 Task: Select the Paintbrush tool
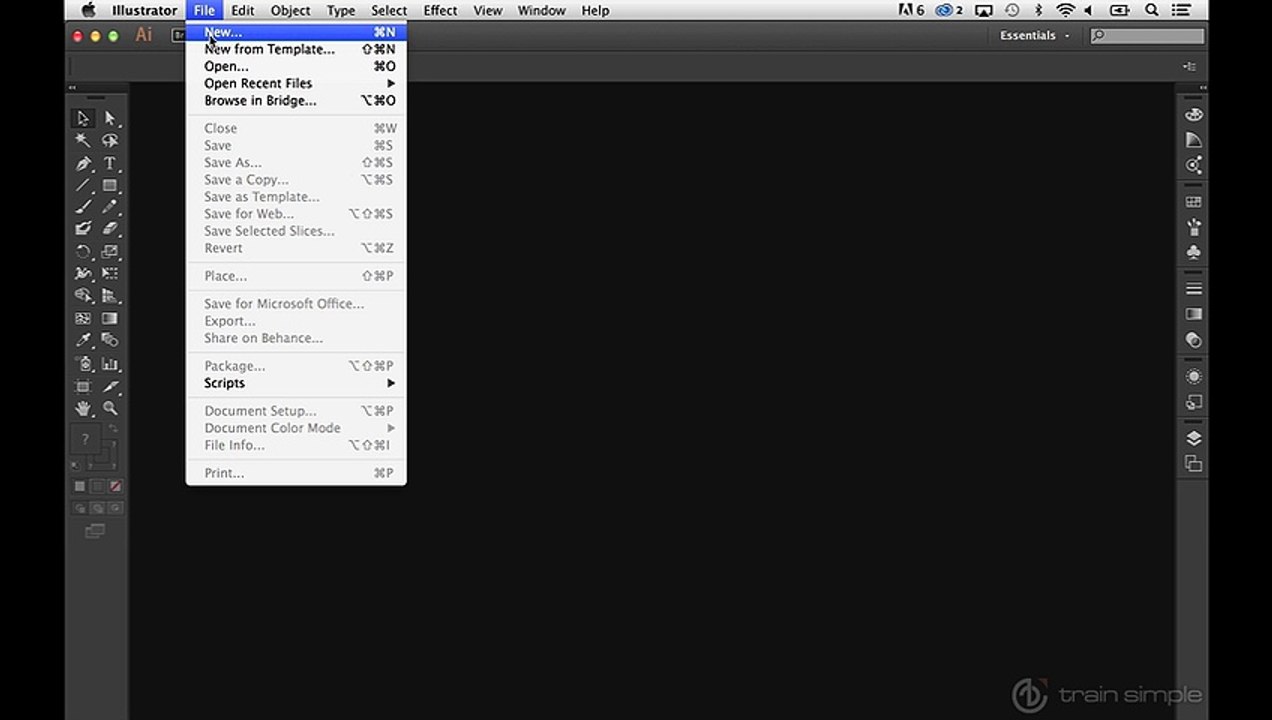coord(83,207)
